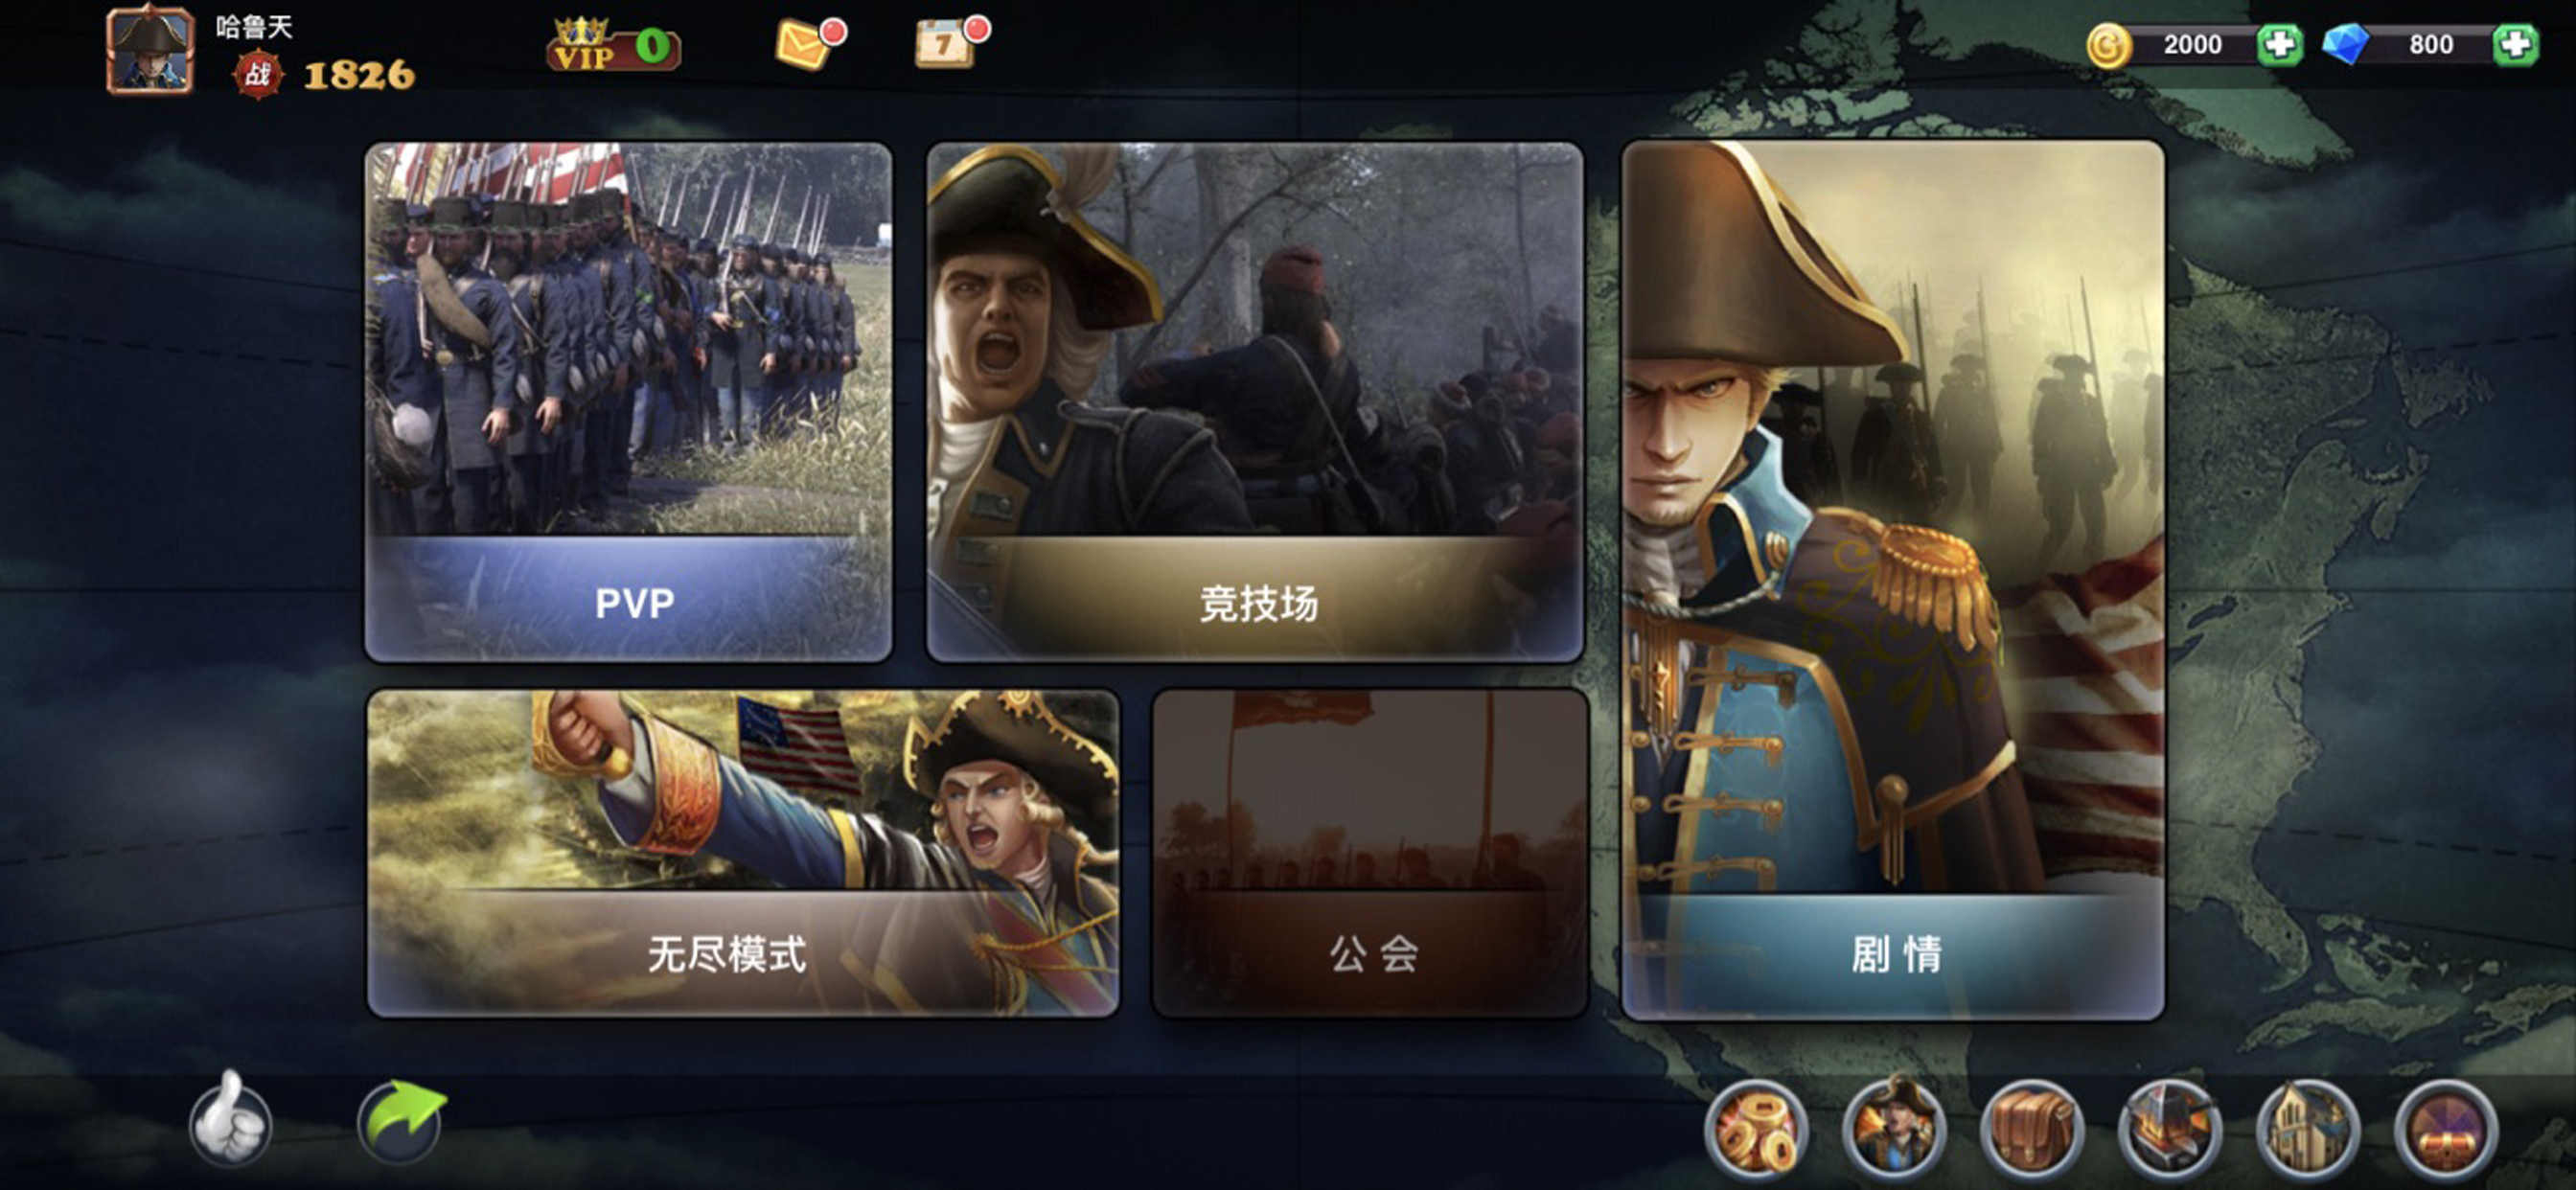This screenshot has height=1190, width=2576.
Task: Open the general character icon in bottom bar
Action: pyautogui.click(x=1894, y=1130)
